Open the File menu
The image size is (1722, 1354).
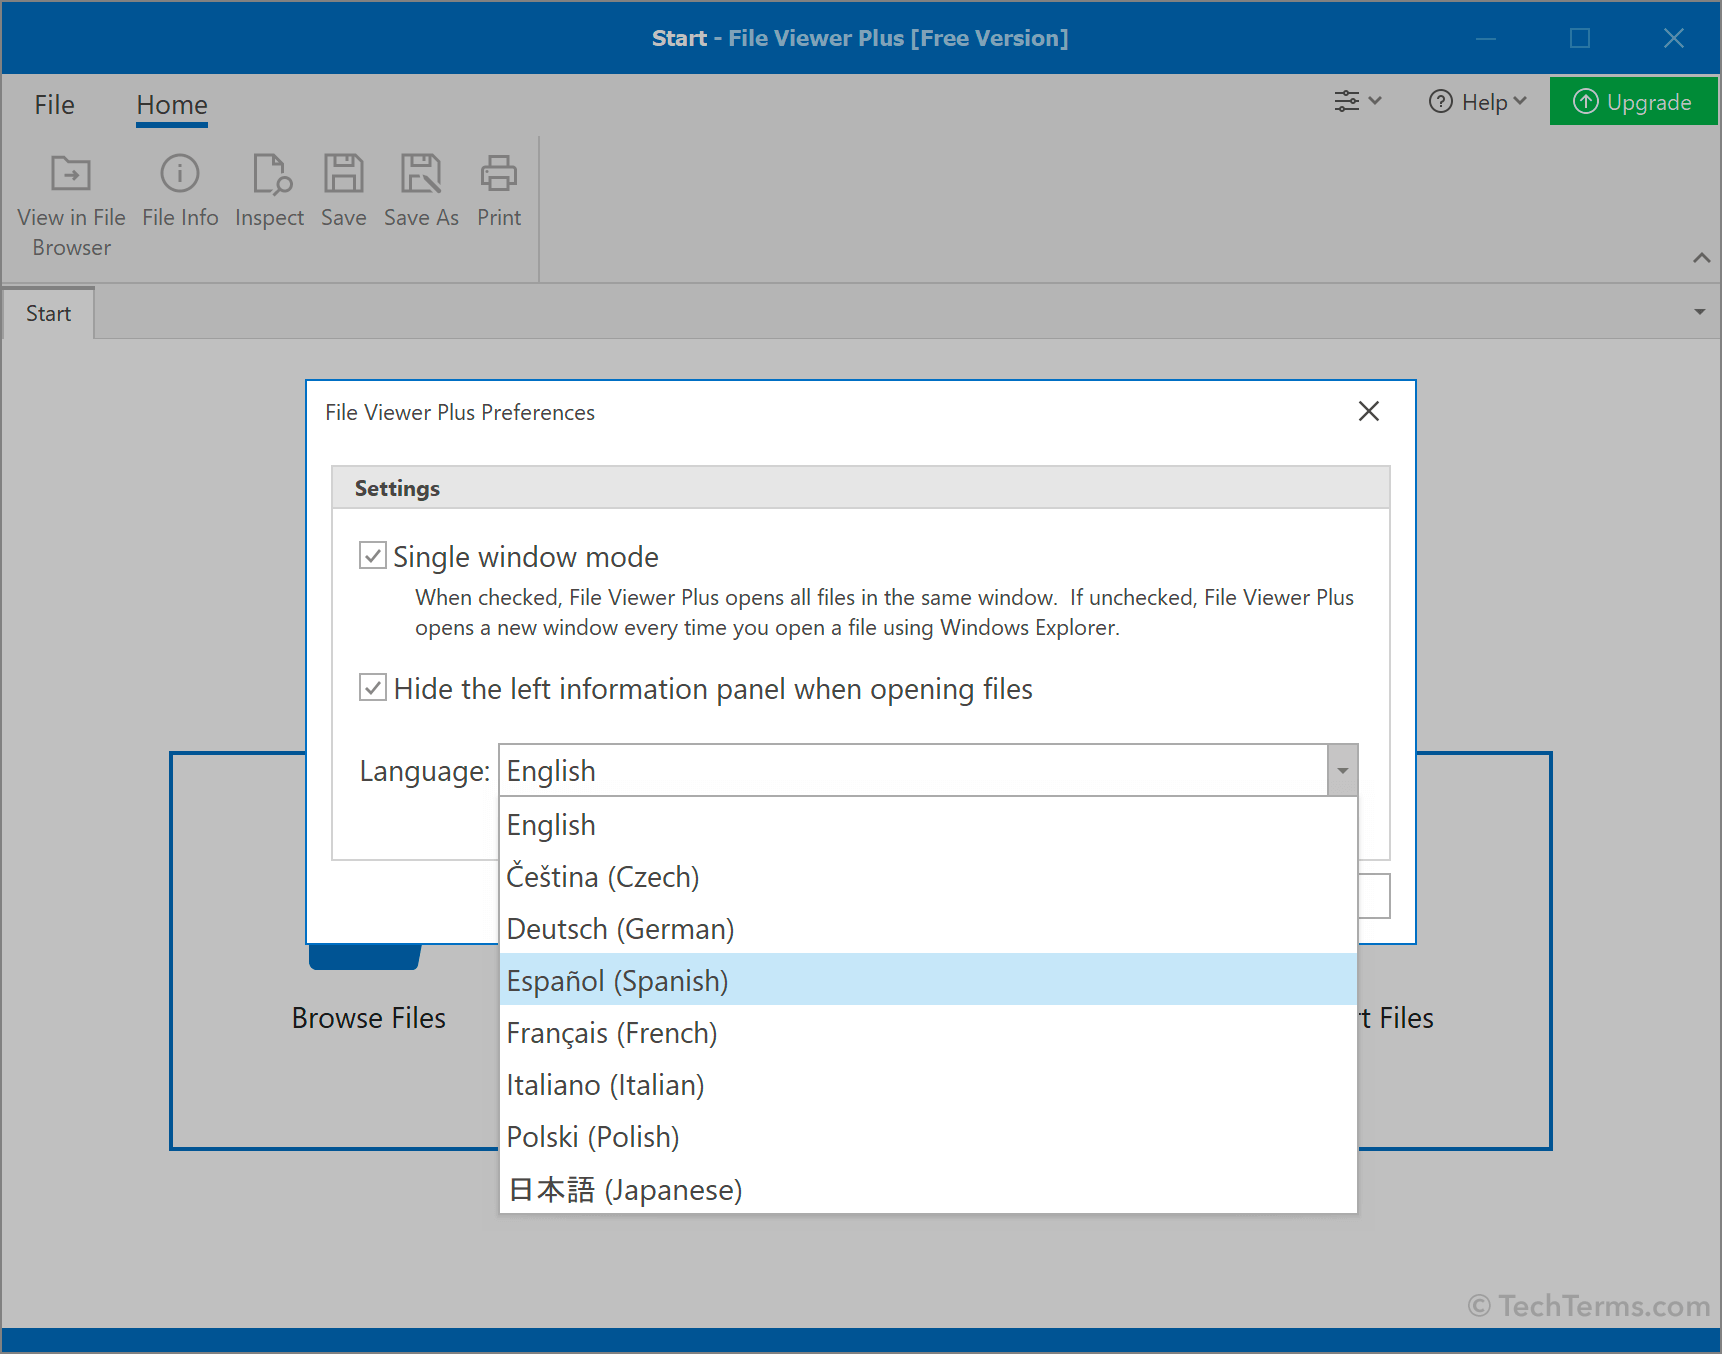tap(54, 105)
